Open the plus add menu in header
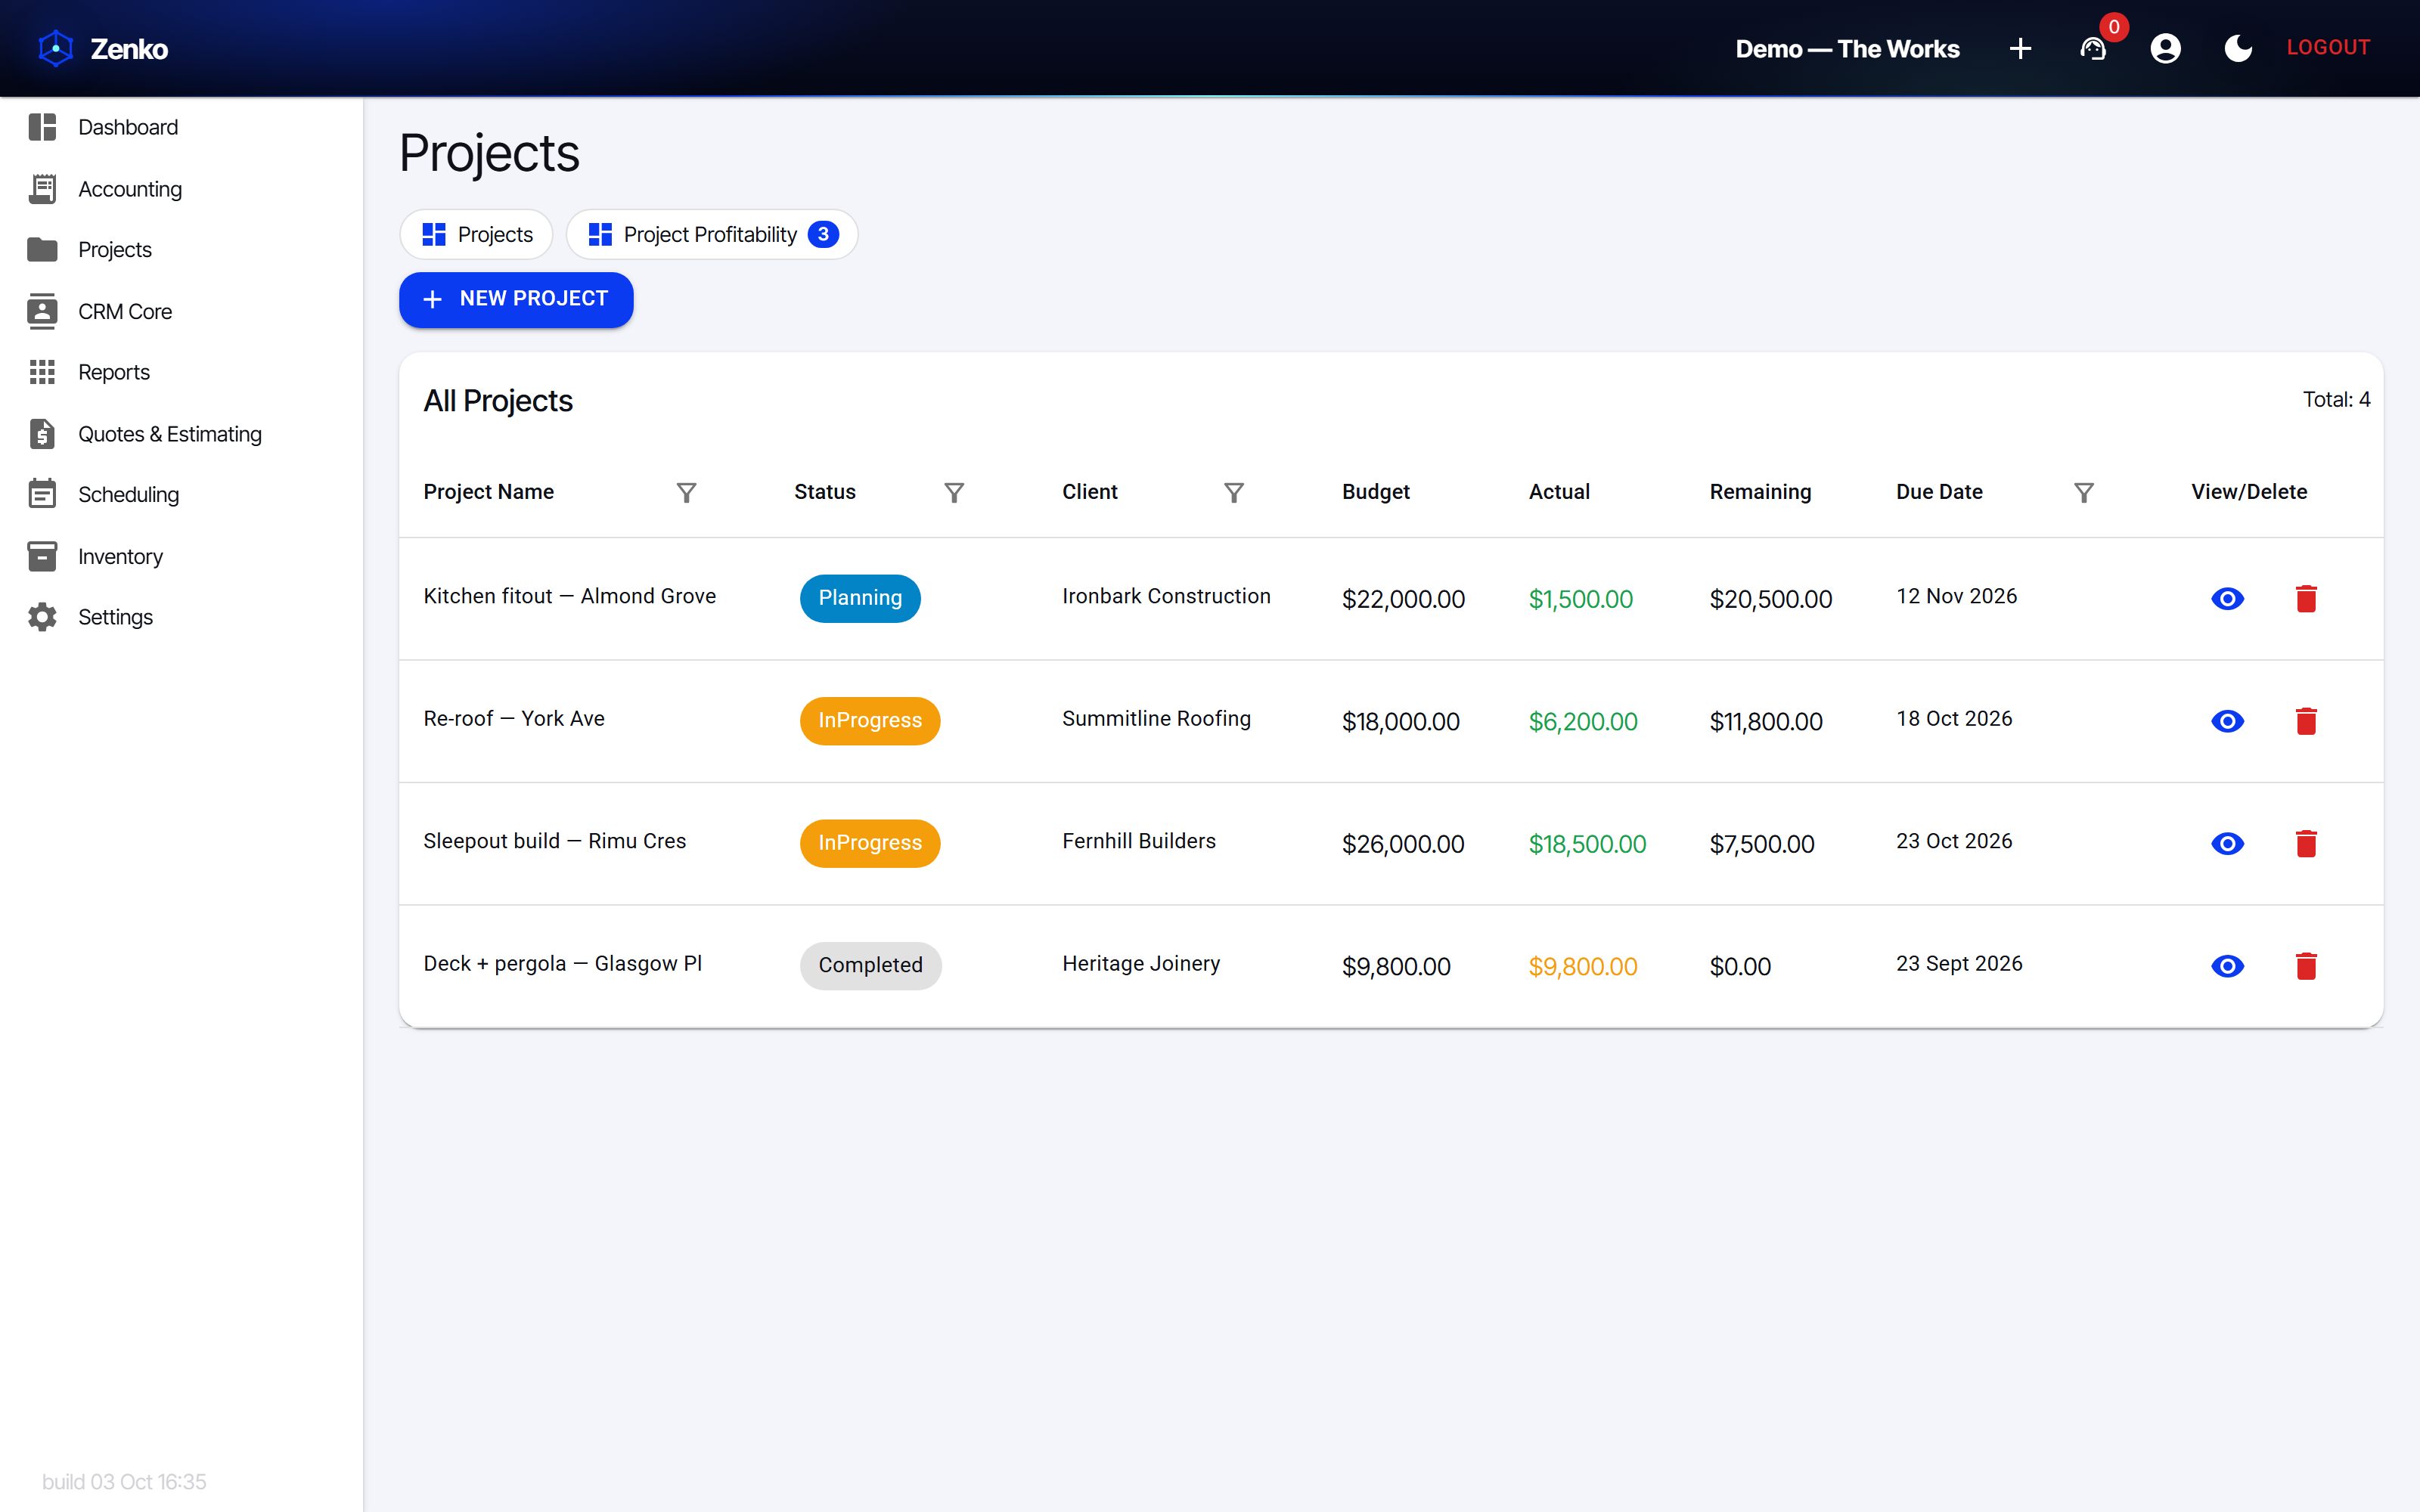2420x1512 pixels. click(2020, 48)
